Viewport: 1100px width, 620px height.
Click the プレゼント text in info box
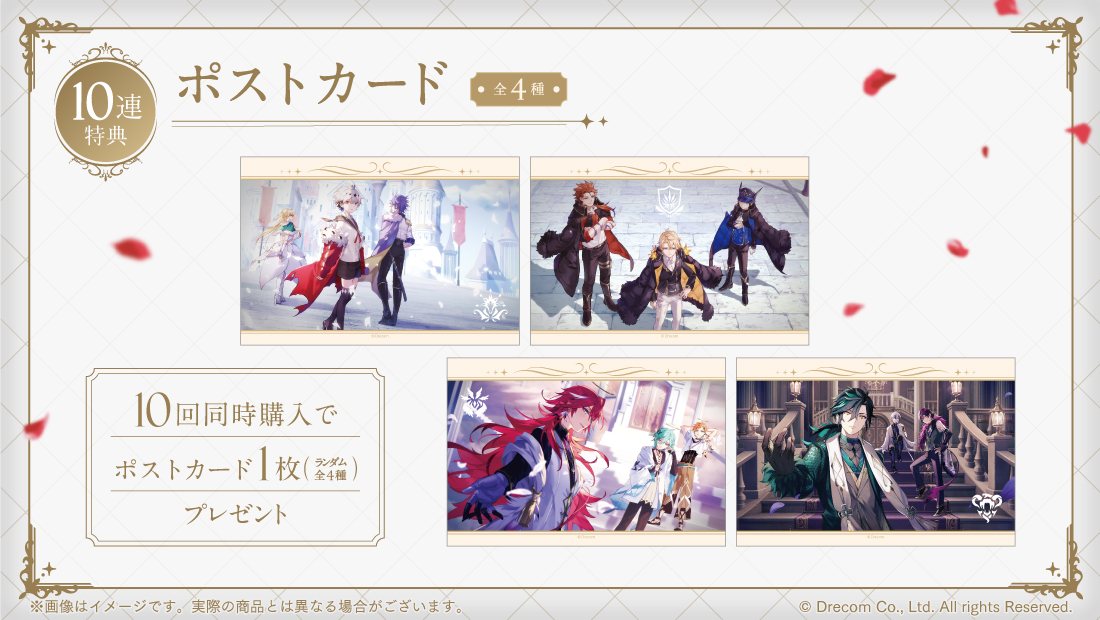(236, 514)
